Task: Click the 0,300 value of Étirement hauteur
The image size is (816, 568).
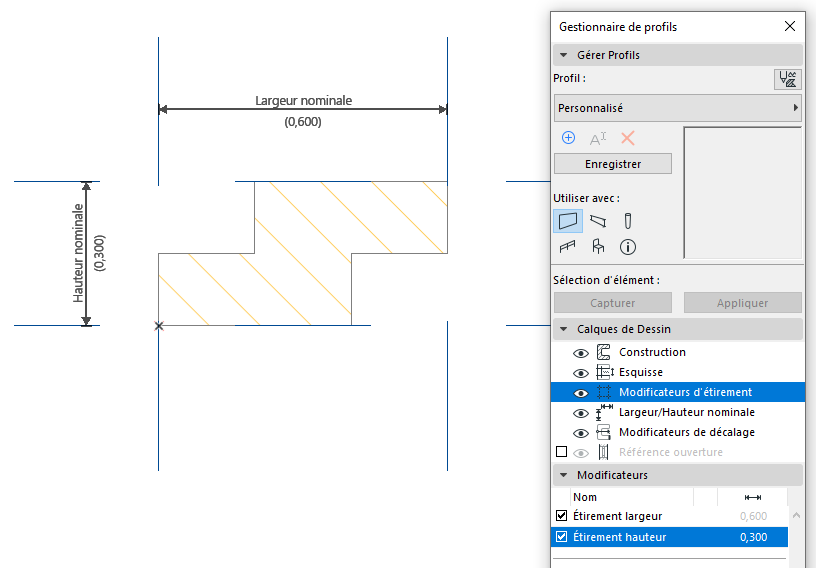Action: [x=754, y=537]
